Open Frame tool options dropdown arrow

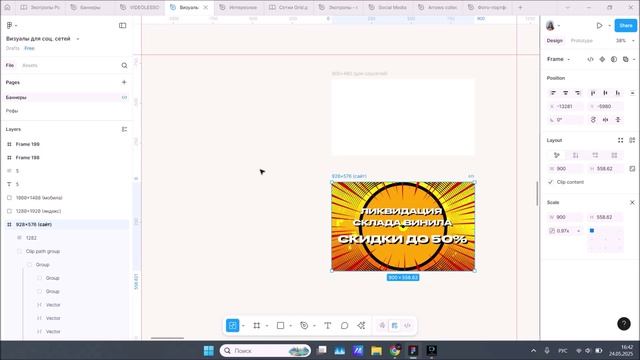[x=267, y=326]
